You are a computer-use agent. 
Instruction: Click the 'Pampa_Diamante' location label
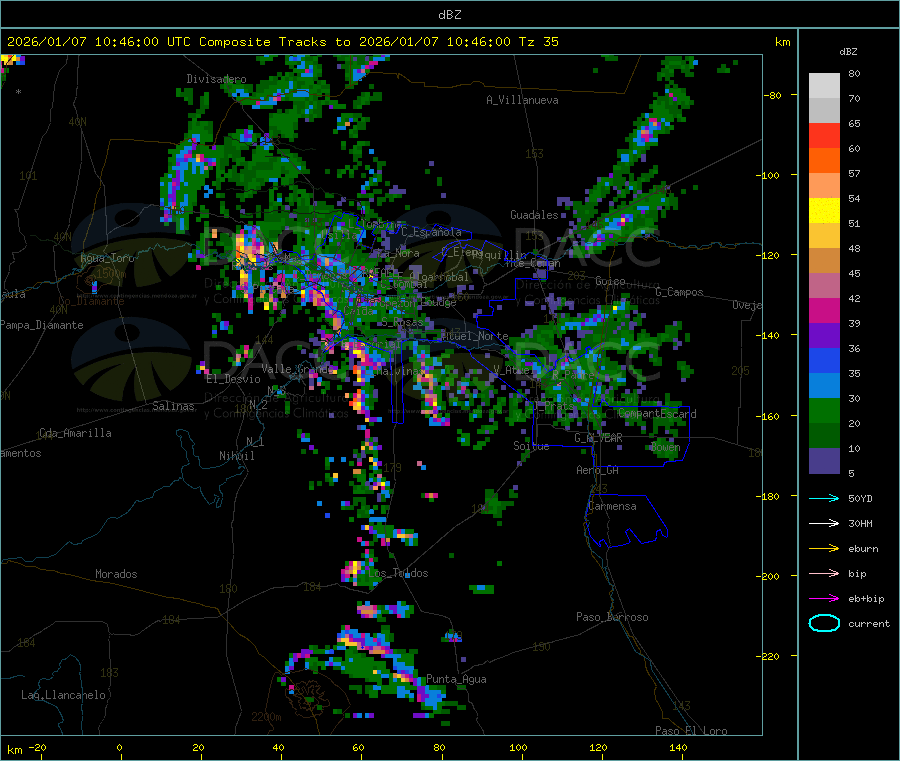click(x=42, y=325)
